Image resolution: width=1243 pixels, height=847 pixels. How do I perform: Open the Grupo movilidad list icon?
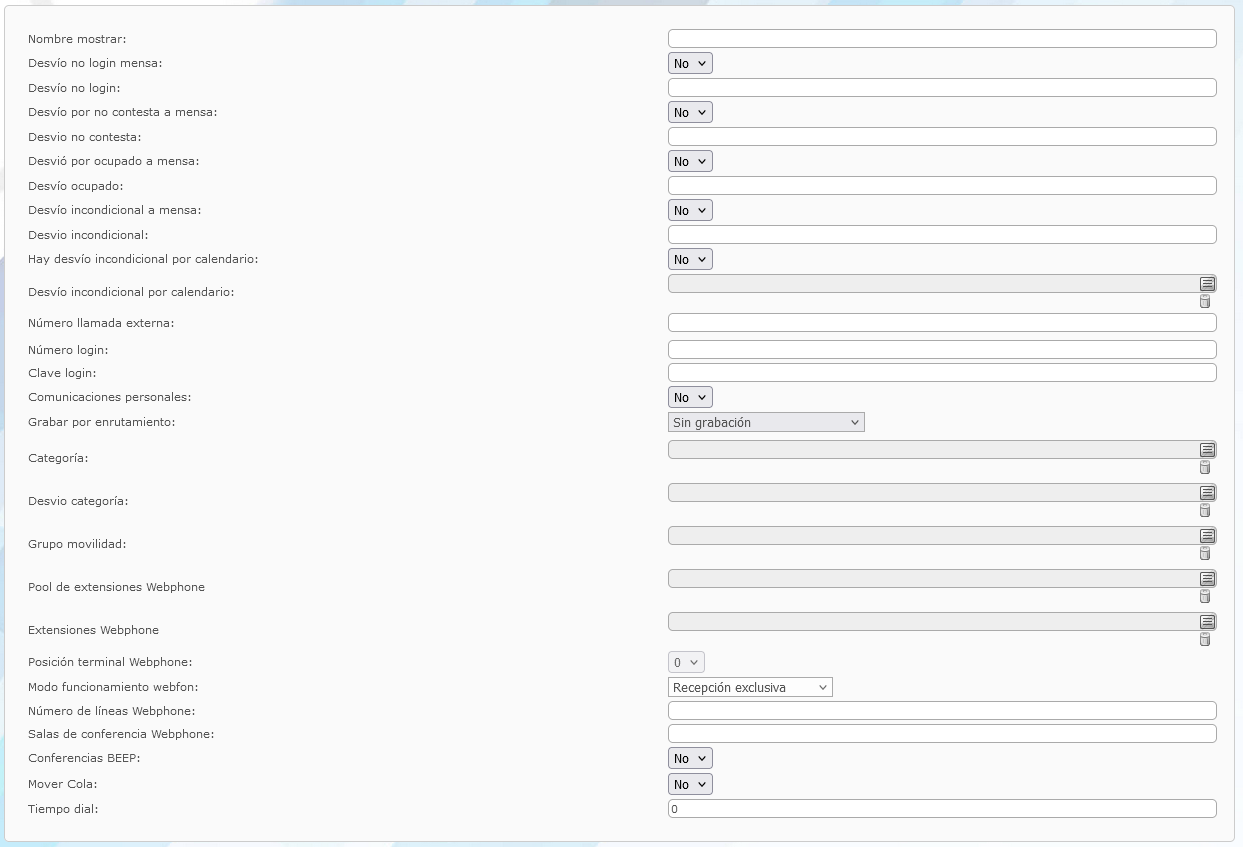click(1207, 536)
